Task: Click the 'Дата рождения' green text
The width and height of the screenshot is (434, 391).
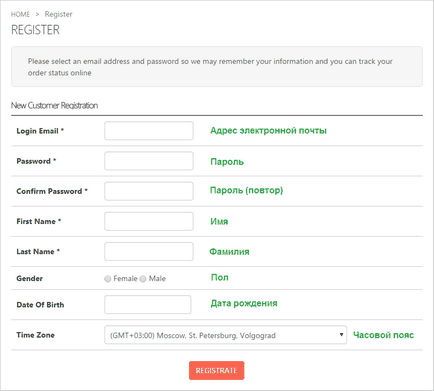Action: (x=244, y=303)
